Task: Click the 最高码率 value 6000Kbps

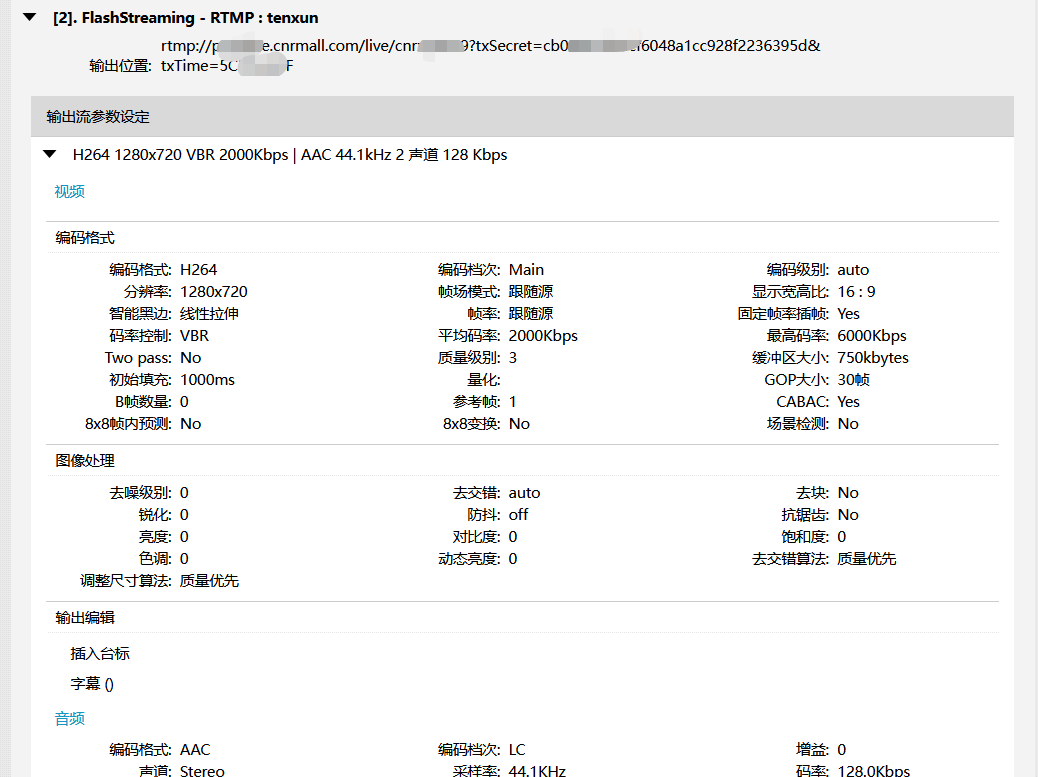Action: [x=872, y=336]
